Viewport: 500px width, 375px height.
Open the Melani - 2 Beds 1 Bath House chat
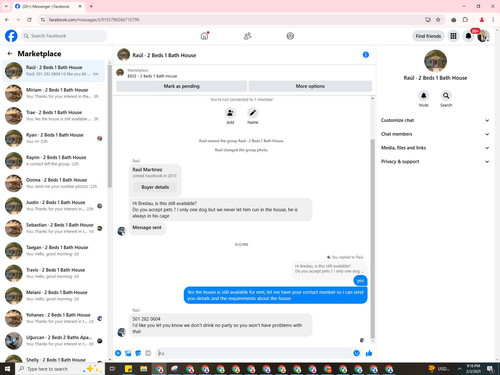[x=54, y=296]
